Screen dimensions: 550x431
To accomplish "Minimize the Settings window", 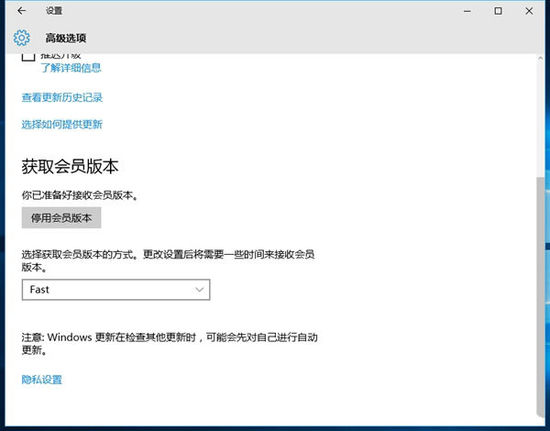I will [x=467, y=11].
